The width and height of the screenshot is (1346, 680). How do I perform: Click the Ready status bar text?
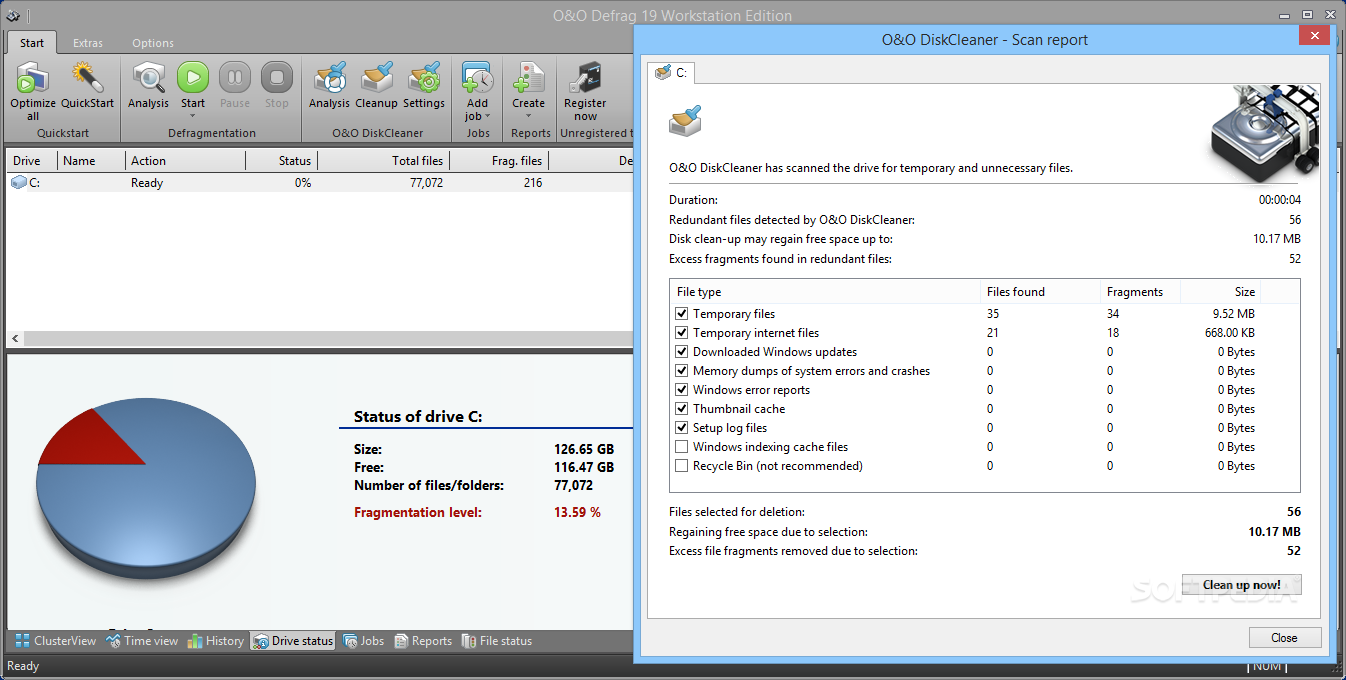(23, 666)
